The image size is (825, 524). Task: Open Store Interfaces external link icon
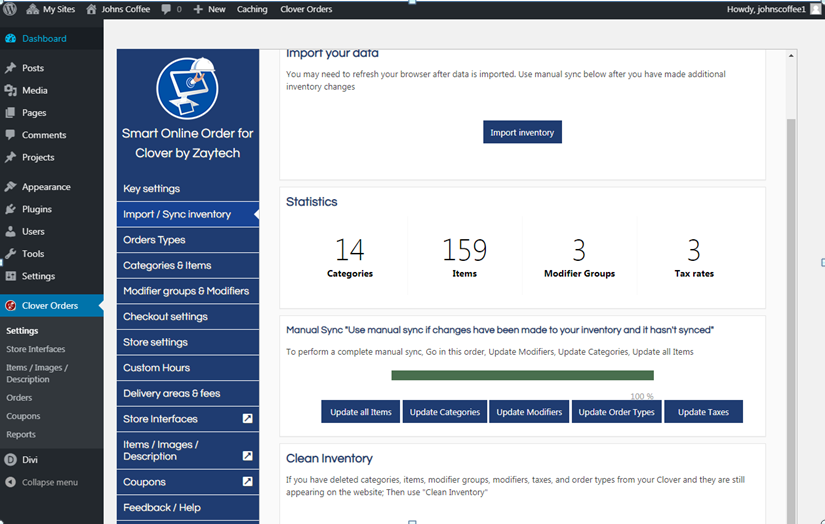click(x=247, y=419)
